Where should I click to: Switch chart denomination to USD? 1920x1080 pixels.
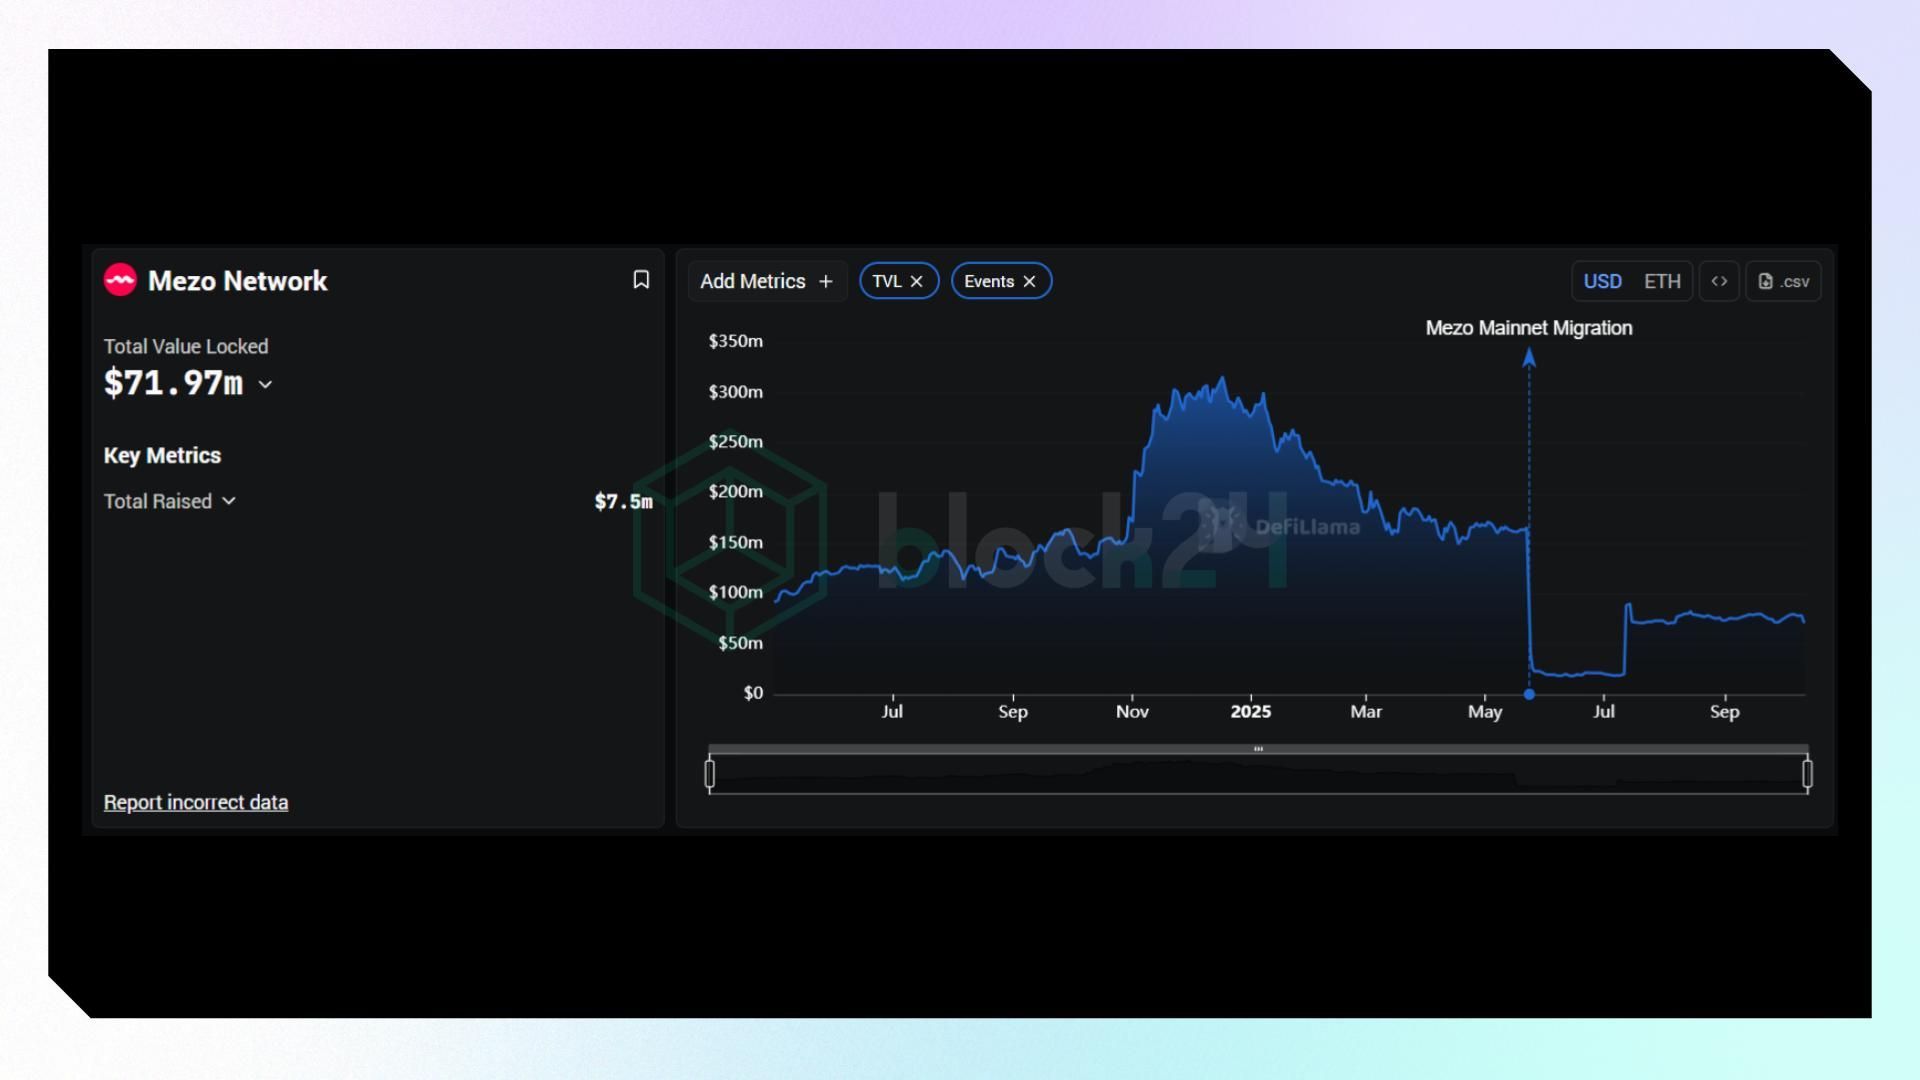pos(1602,282)
